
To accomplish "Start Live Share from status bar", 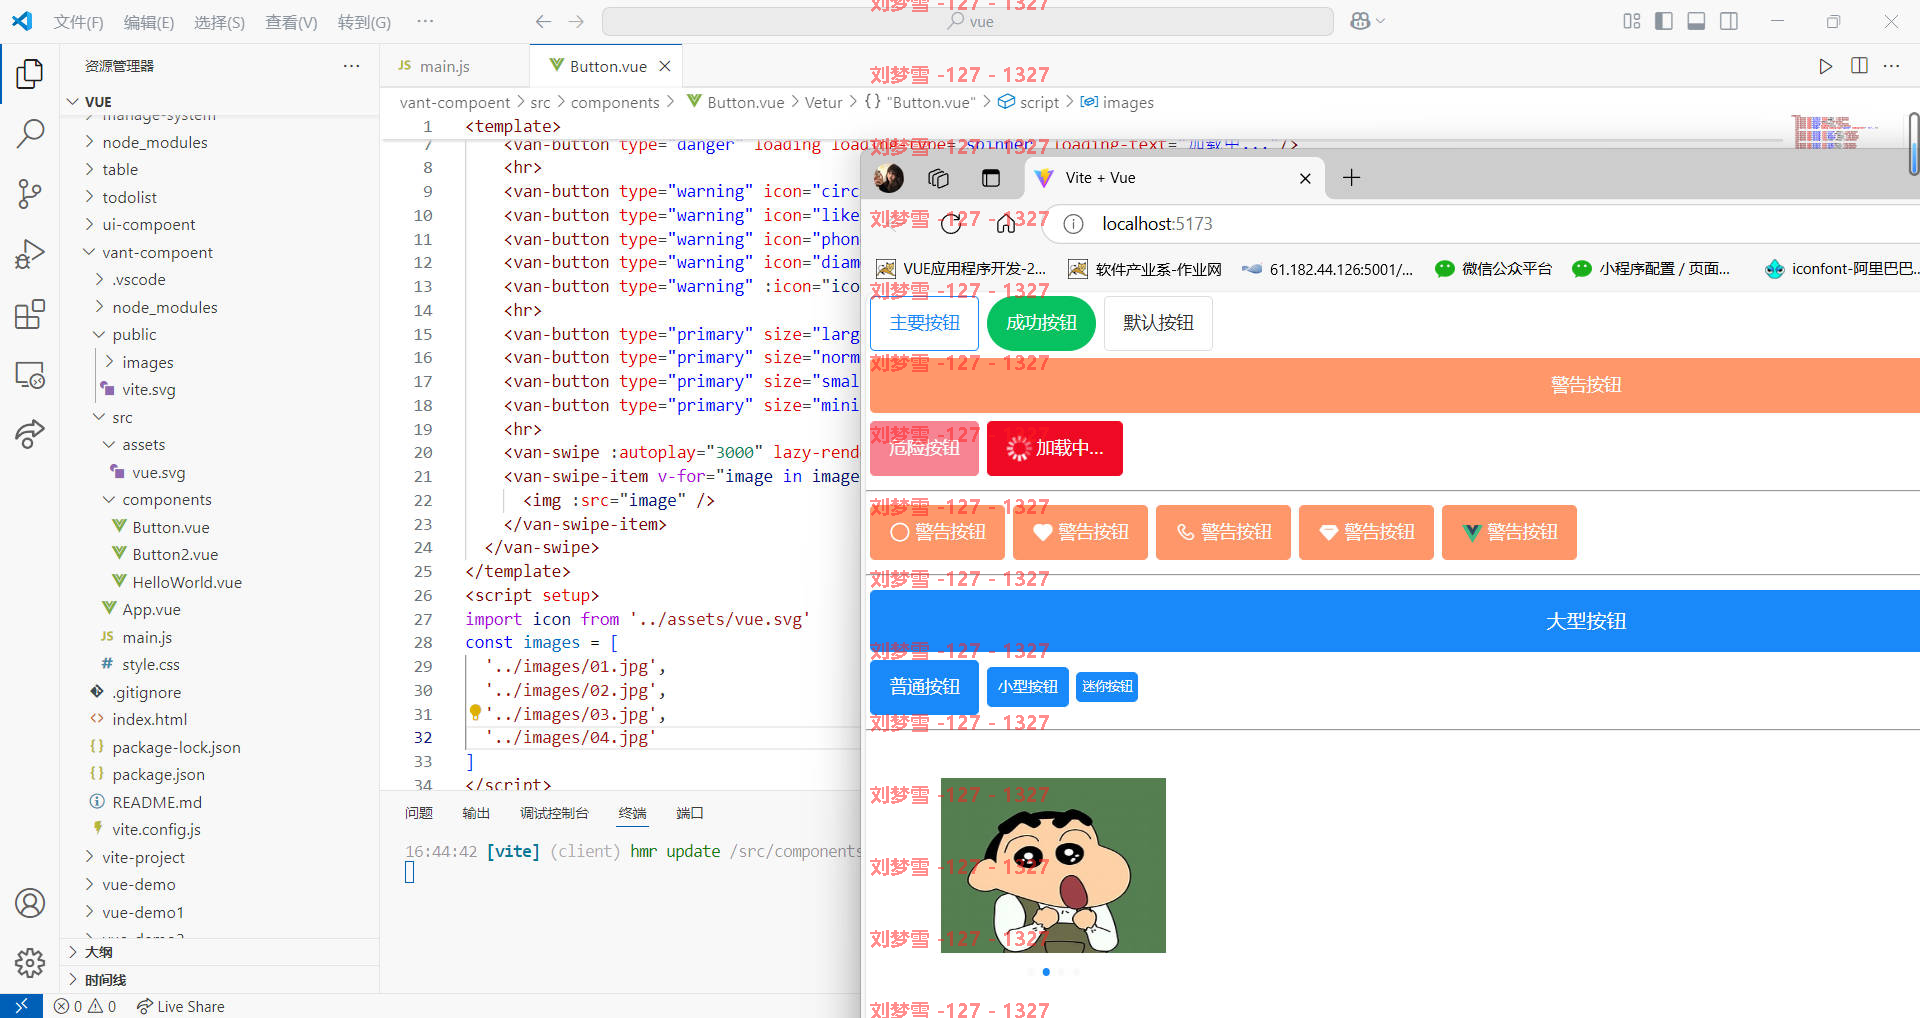I will (181, 1006).
